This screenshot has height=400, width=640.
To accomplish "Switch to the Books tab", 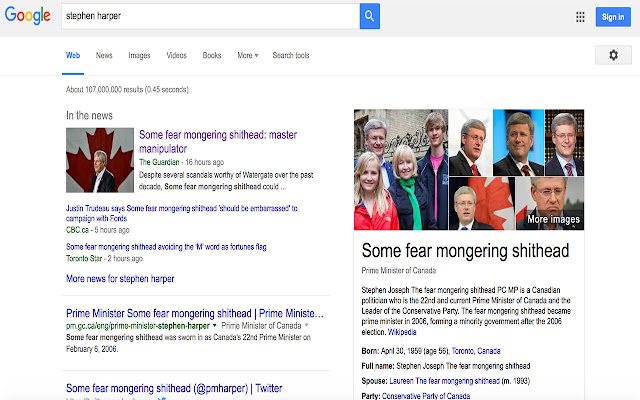I will pyautogui.click(x=212, y=55).
